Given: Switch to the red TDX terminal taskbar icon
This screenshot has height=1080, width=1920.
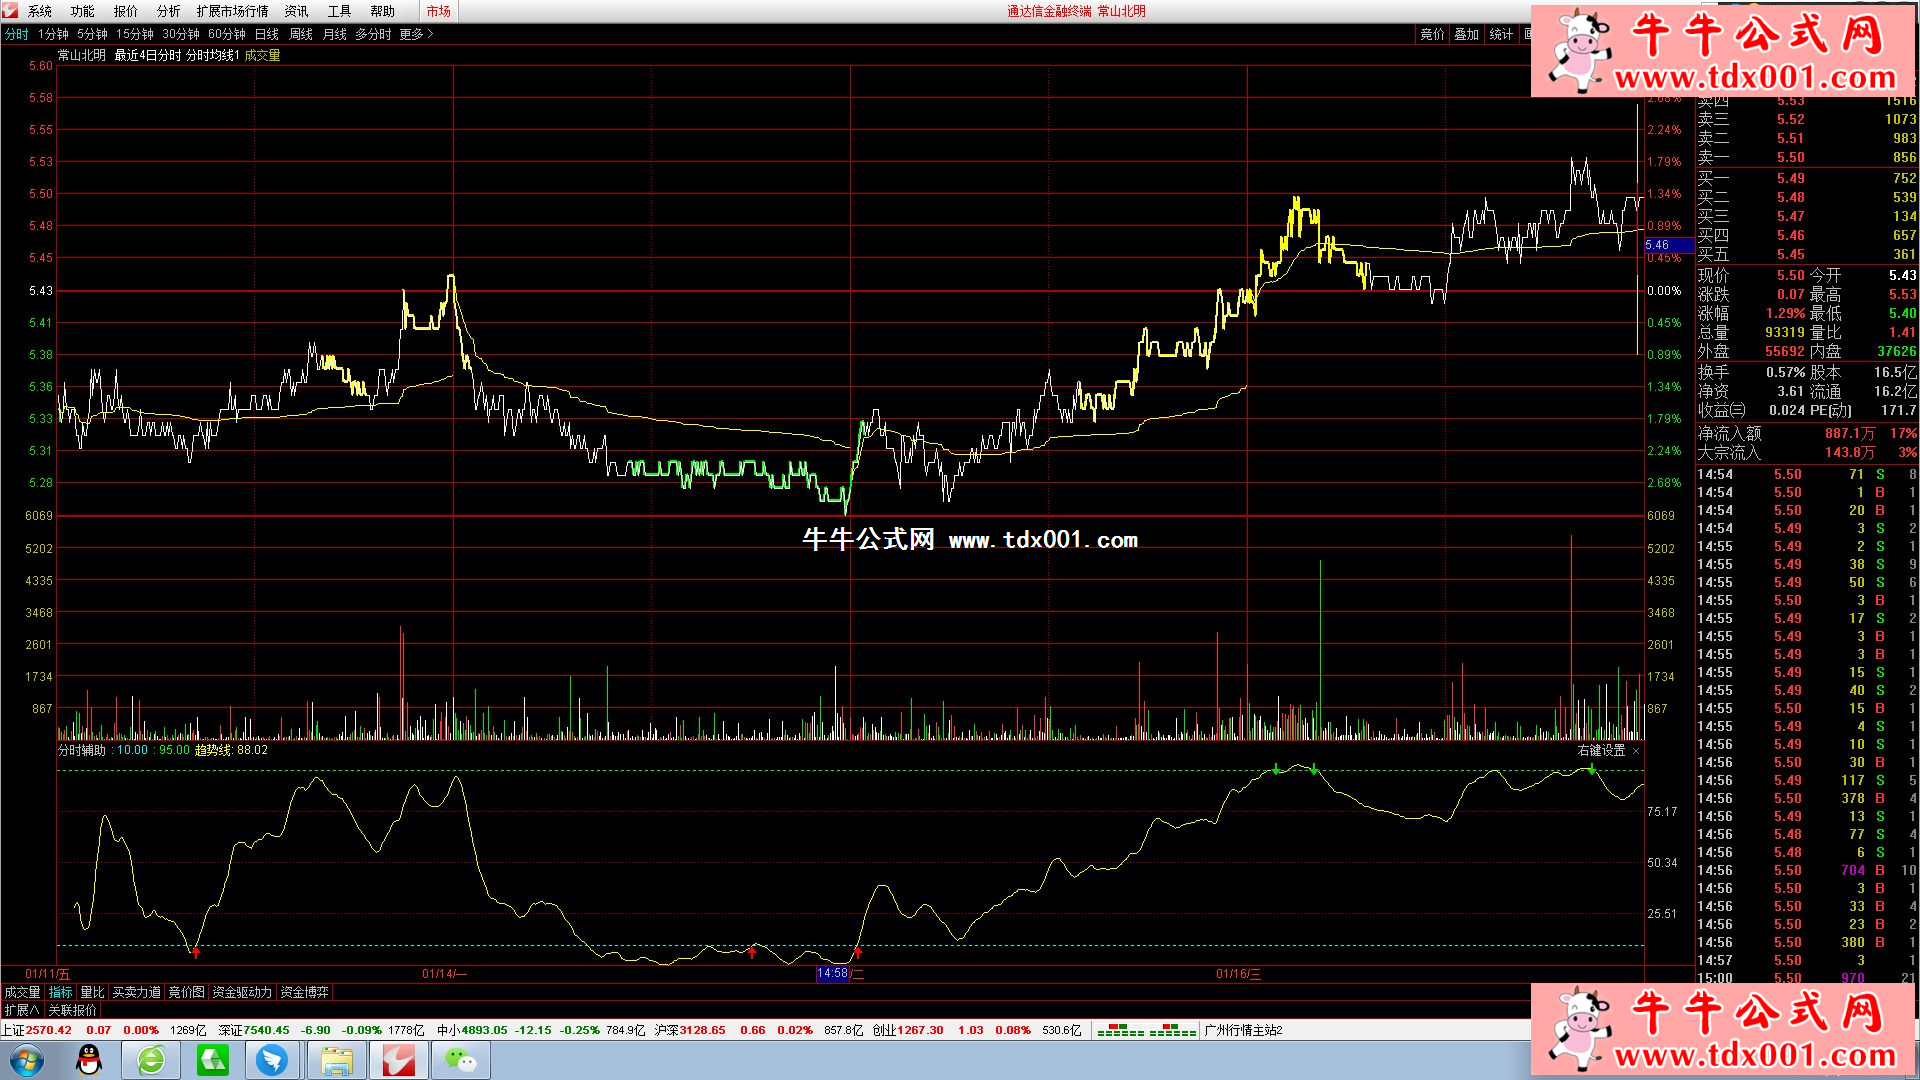Looking at the screenshot, I should tap(398, 1059).
